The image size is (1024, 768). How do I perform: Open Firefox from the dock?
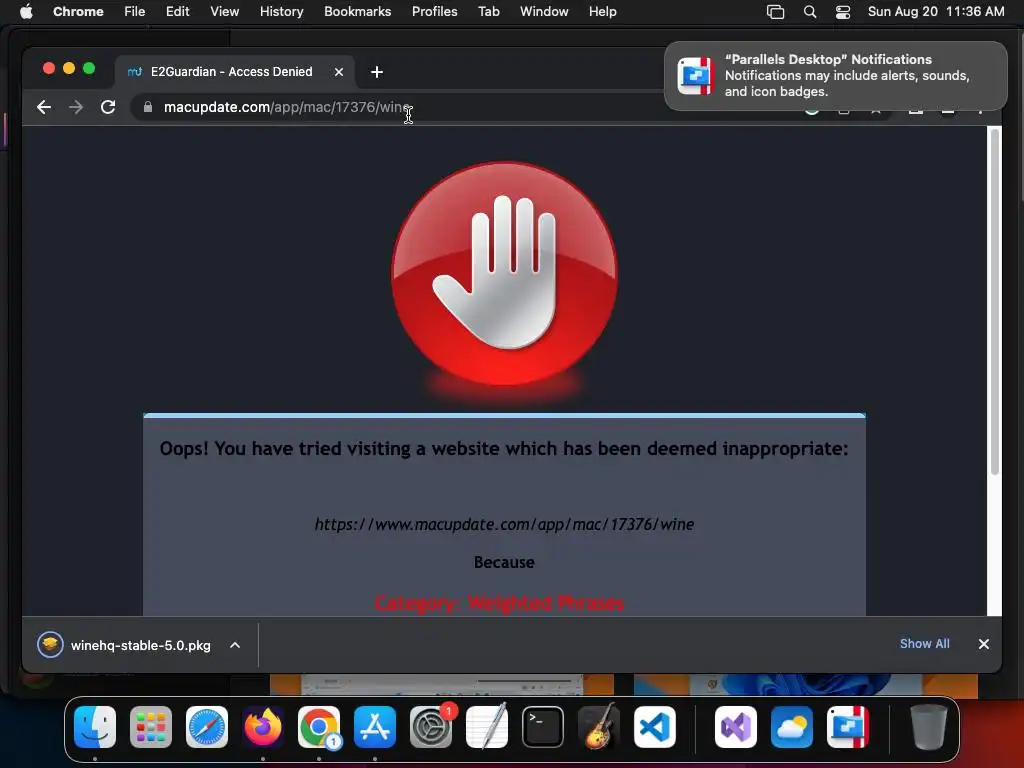(263, 727)
